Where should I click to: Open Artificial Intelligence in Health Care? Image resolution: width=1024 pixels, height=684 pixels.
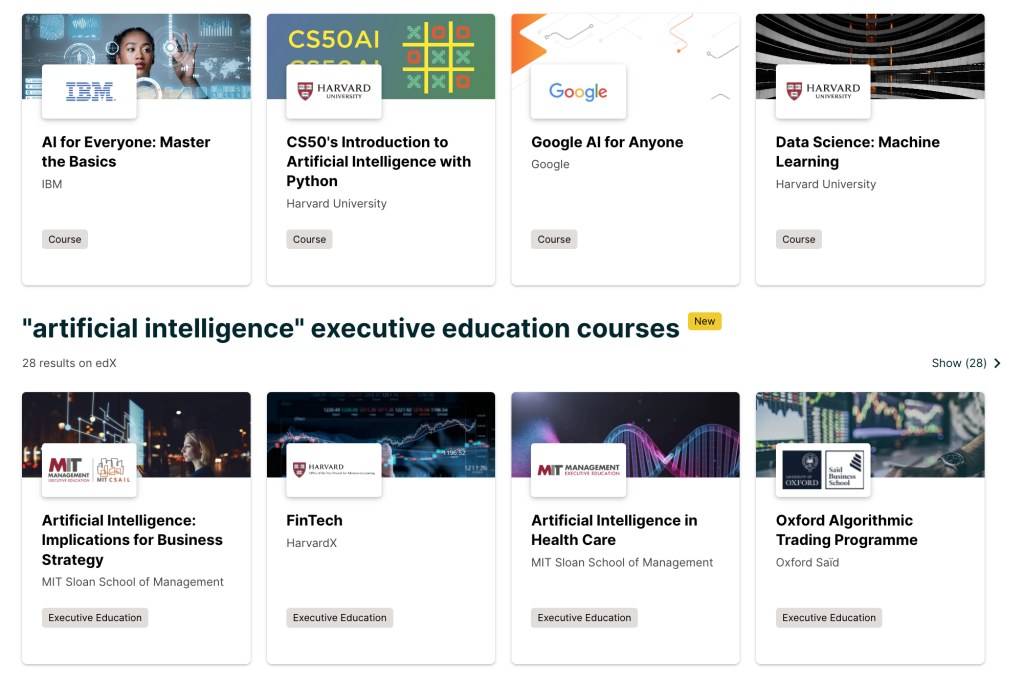tap(614, 530)
